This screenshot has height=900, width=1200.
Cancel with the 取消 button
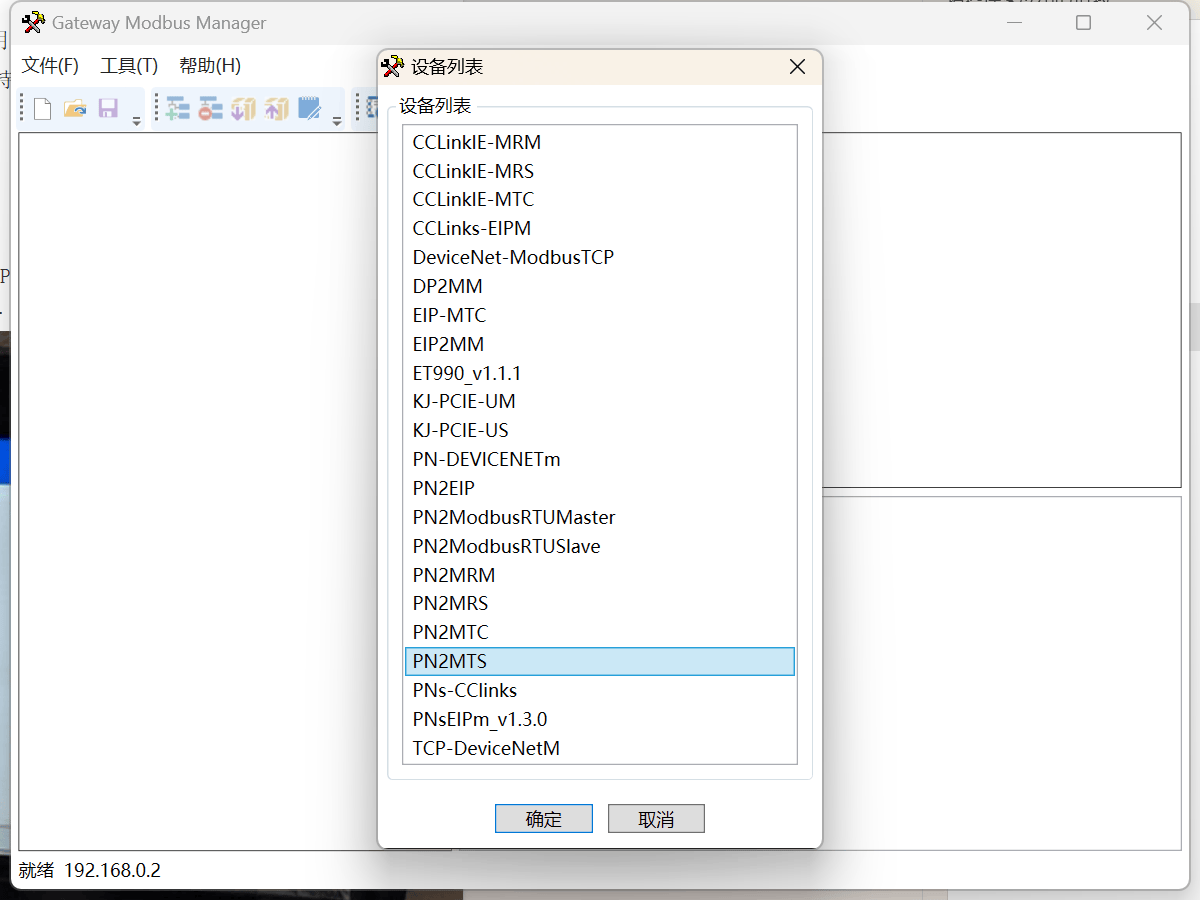click(x=656, y=819)
